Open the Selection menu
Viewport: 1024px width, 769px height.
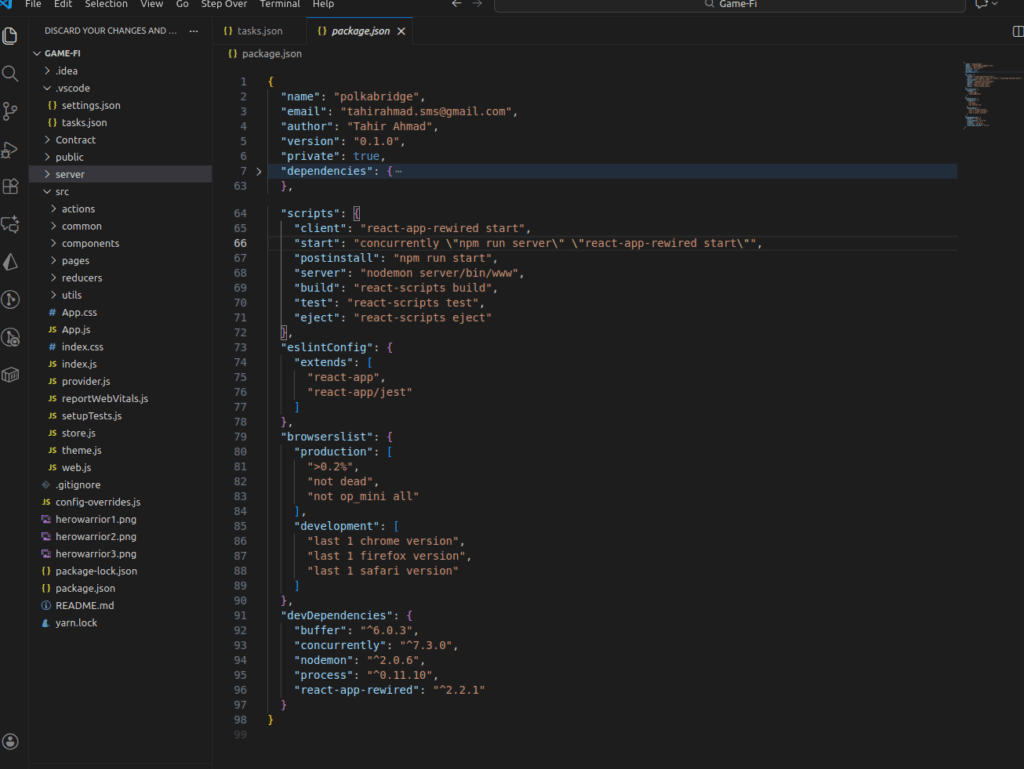point(106,4)
